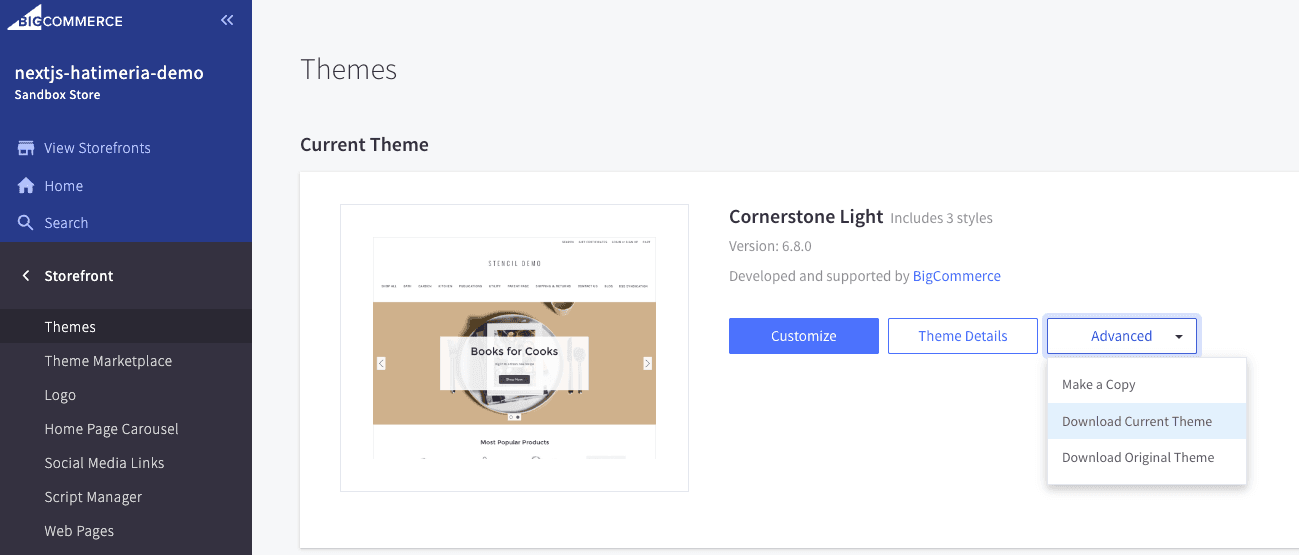Navigate to Script Manager
The width and height of the screenshot is (1299, 555).
pyautogui.click(x=93, y=497)
